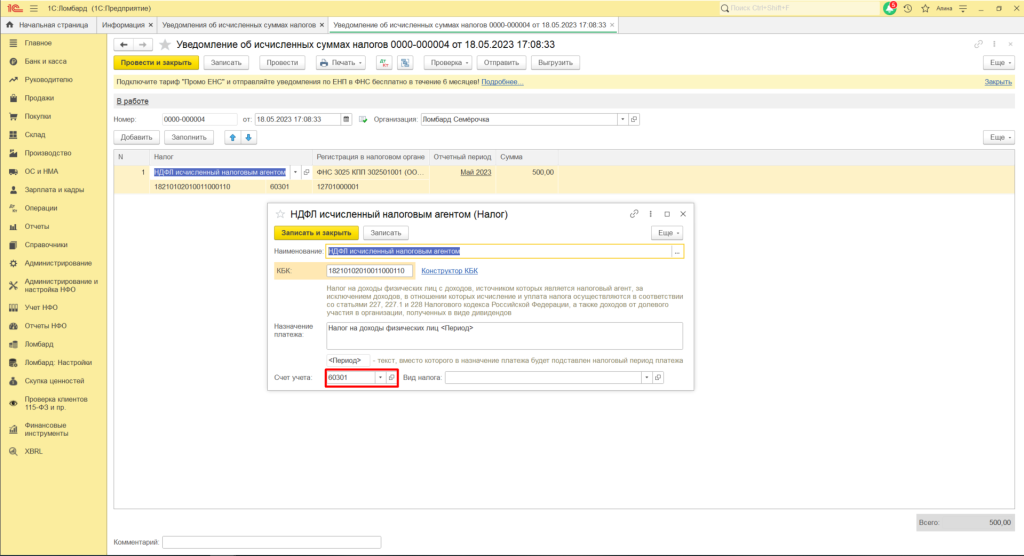1024x556 pixels.
Task: Click the Комментарий input field
Action: tap(271, 542)
